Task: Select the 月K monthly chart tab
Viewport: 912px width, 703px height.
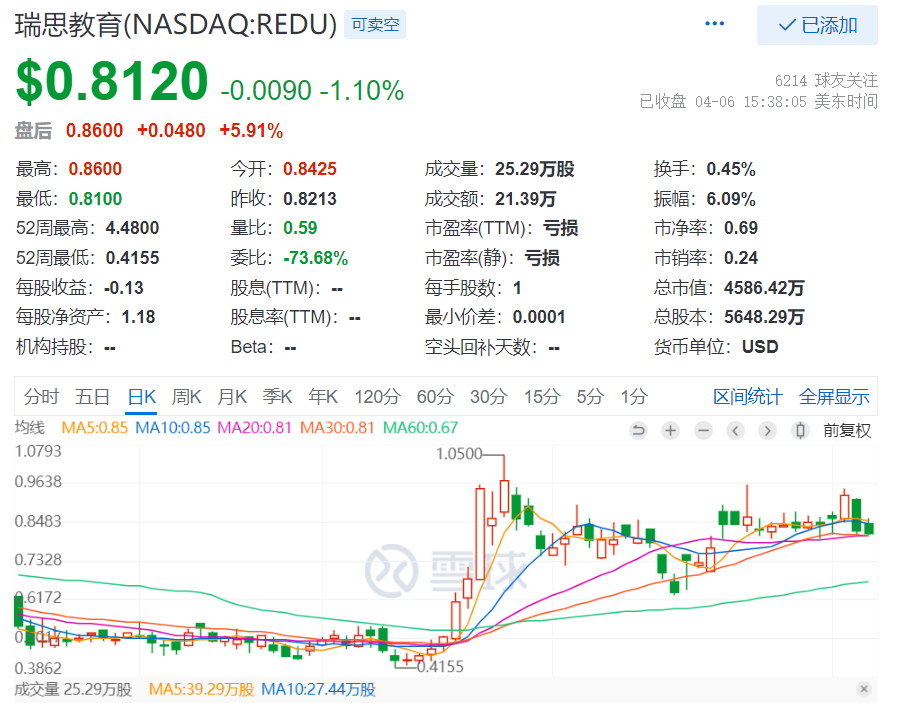Action: tap(232, 397)
